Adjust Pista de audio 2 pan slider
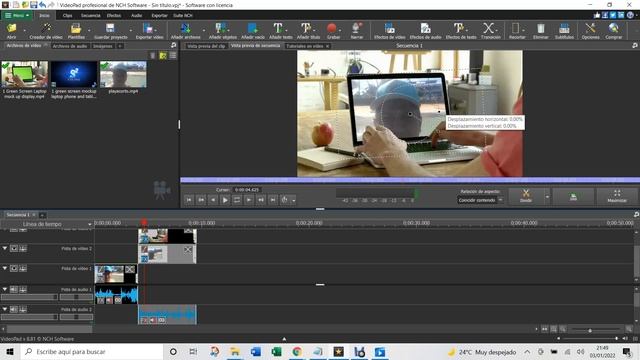Image resolution: width=640 pixels, height=360 pixels. click(76, 317)
